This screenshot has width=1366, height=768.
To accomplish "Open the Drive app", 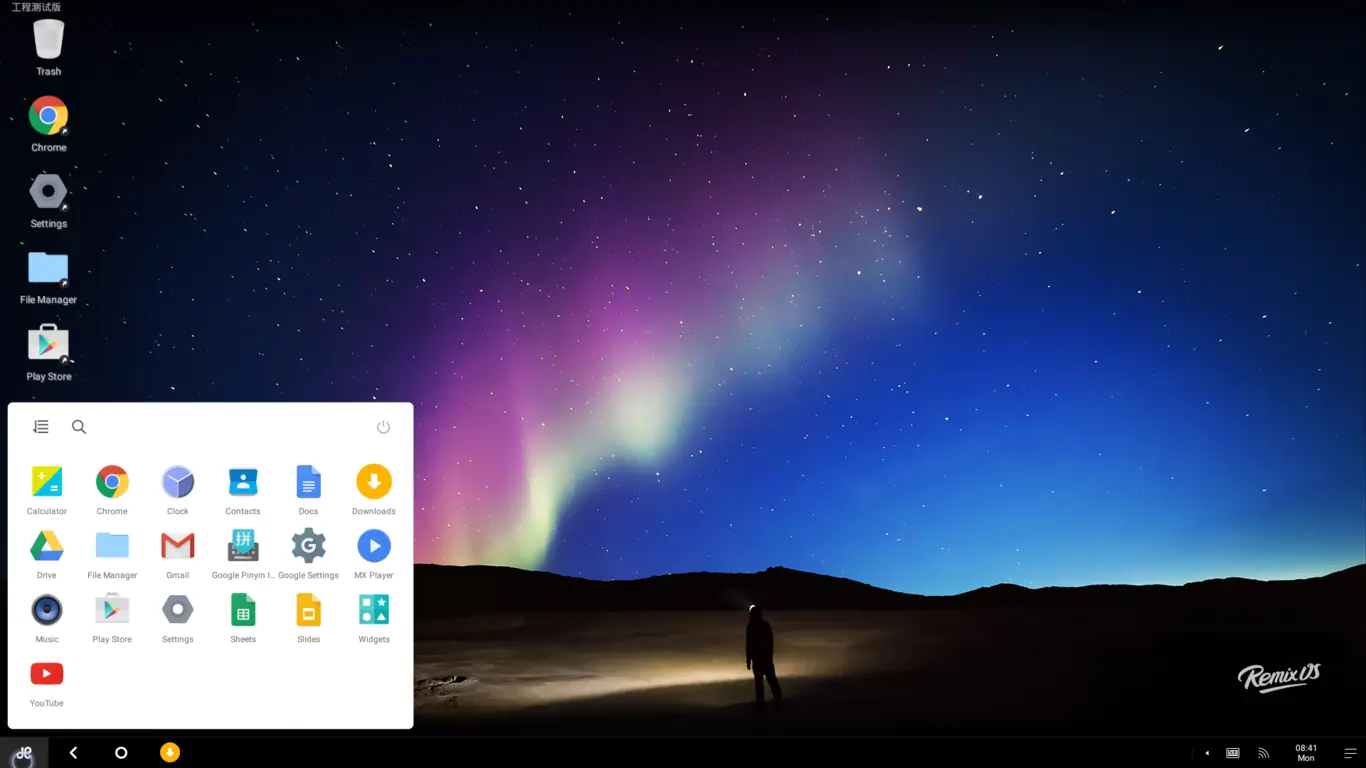I will coord(47,554).
